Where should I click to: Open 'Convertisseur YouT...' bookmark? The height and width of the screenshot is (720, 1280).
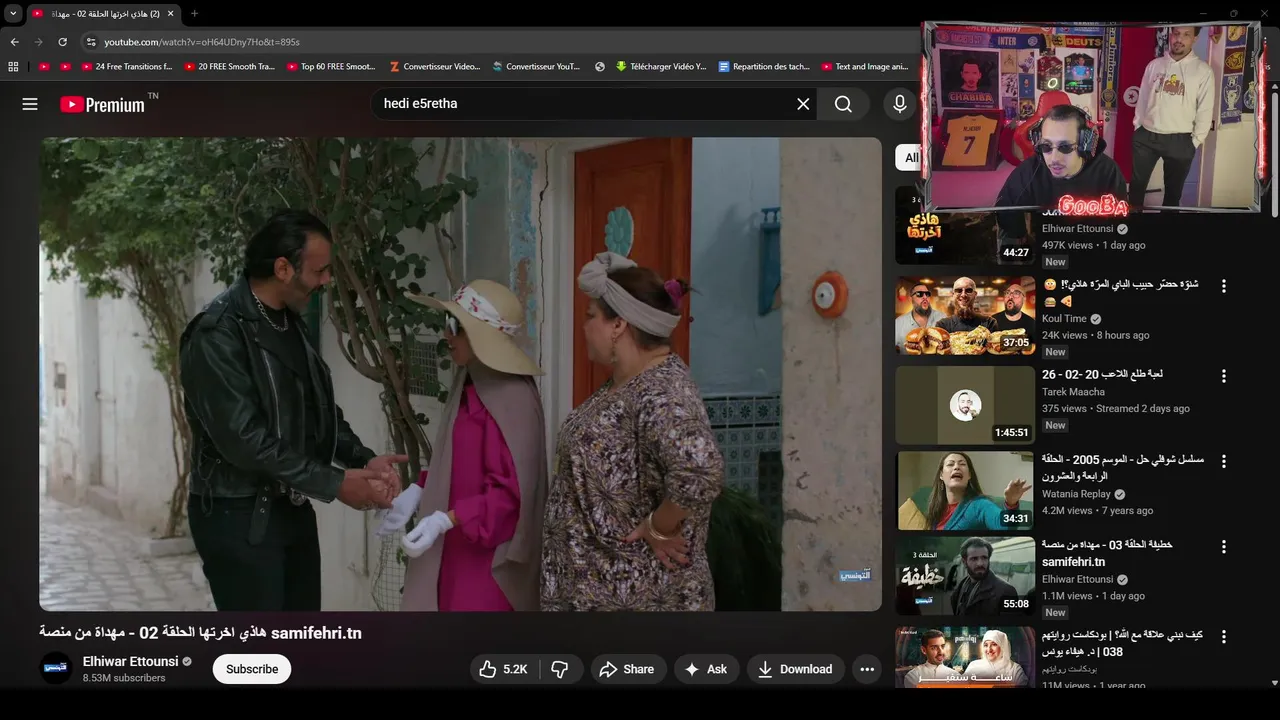tap(536, 67)
